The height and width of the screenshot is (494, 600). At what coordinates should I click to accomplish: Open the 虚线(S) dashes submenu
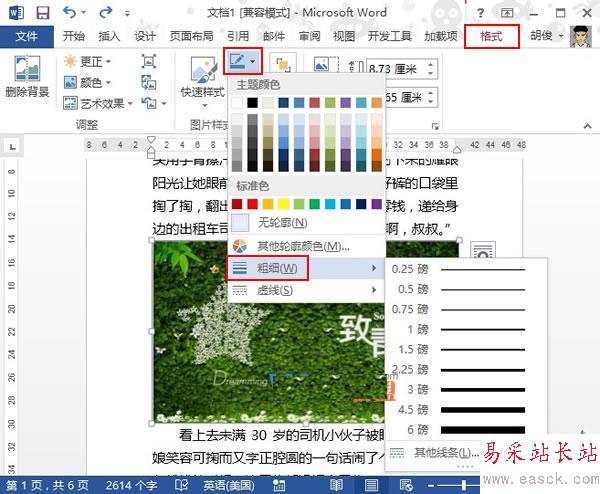306,290
